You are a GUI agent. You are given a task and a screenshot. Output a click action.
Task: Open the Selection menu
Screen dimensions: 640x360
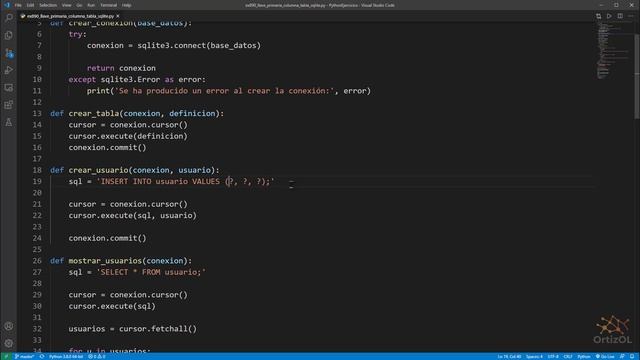pyautogui.click(x=48, y=5)
